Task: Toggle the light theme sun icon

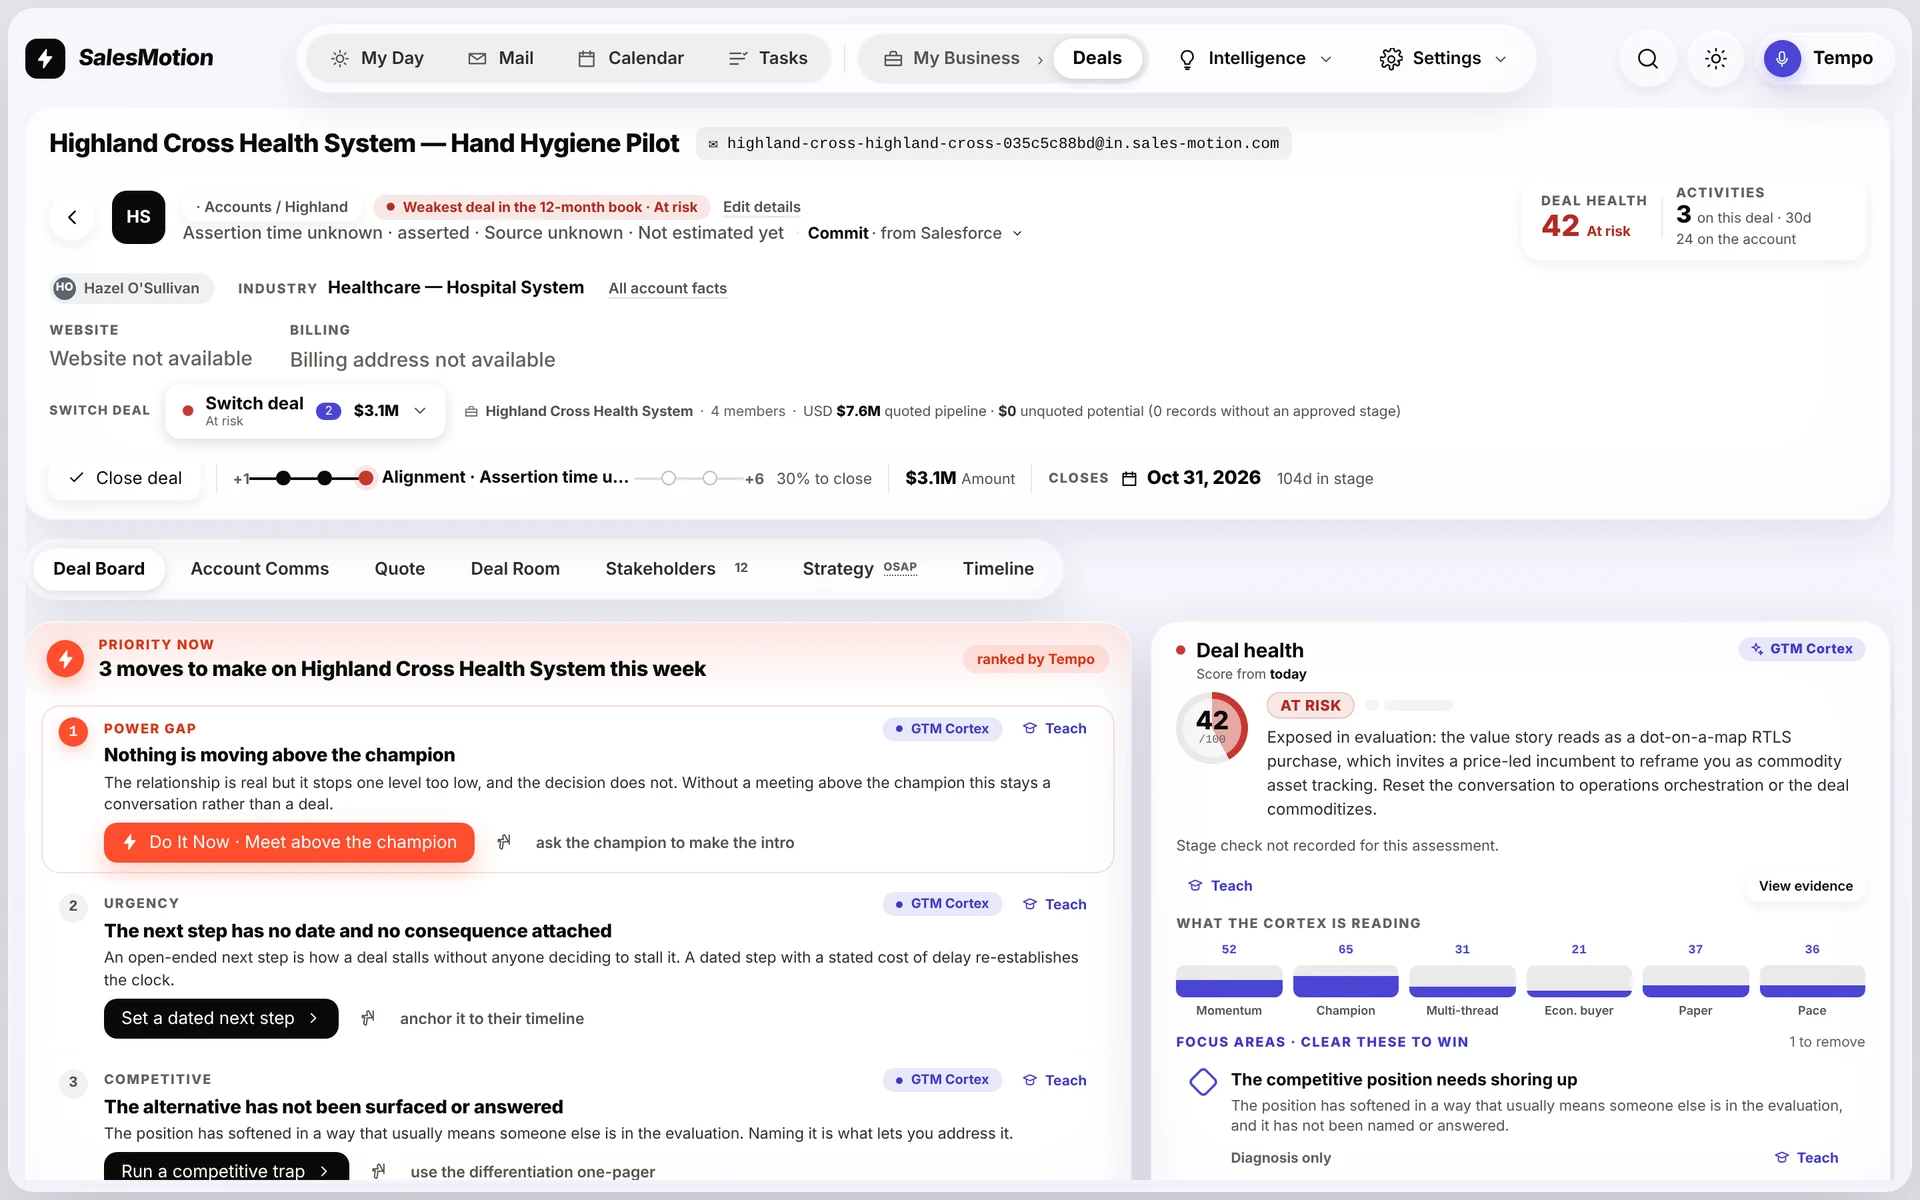Action: [x=1715, y=58]
